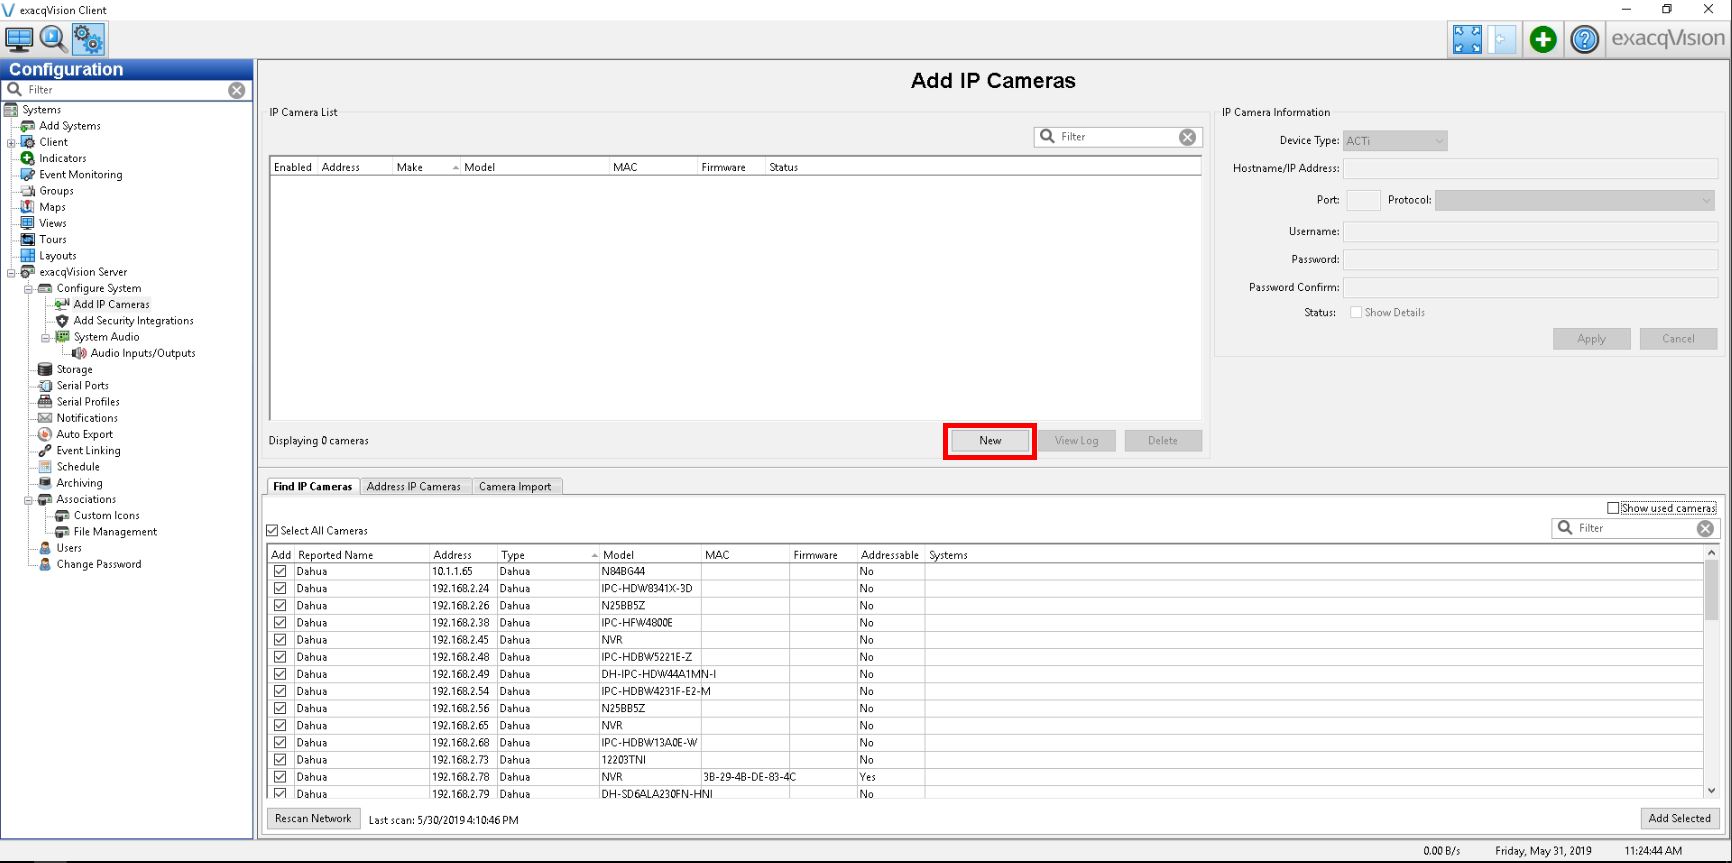Sort camera list by Make column

pos(427,167)
